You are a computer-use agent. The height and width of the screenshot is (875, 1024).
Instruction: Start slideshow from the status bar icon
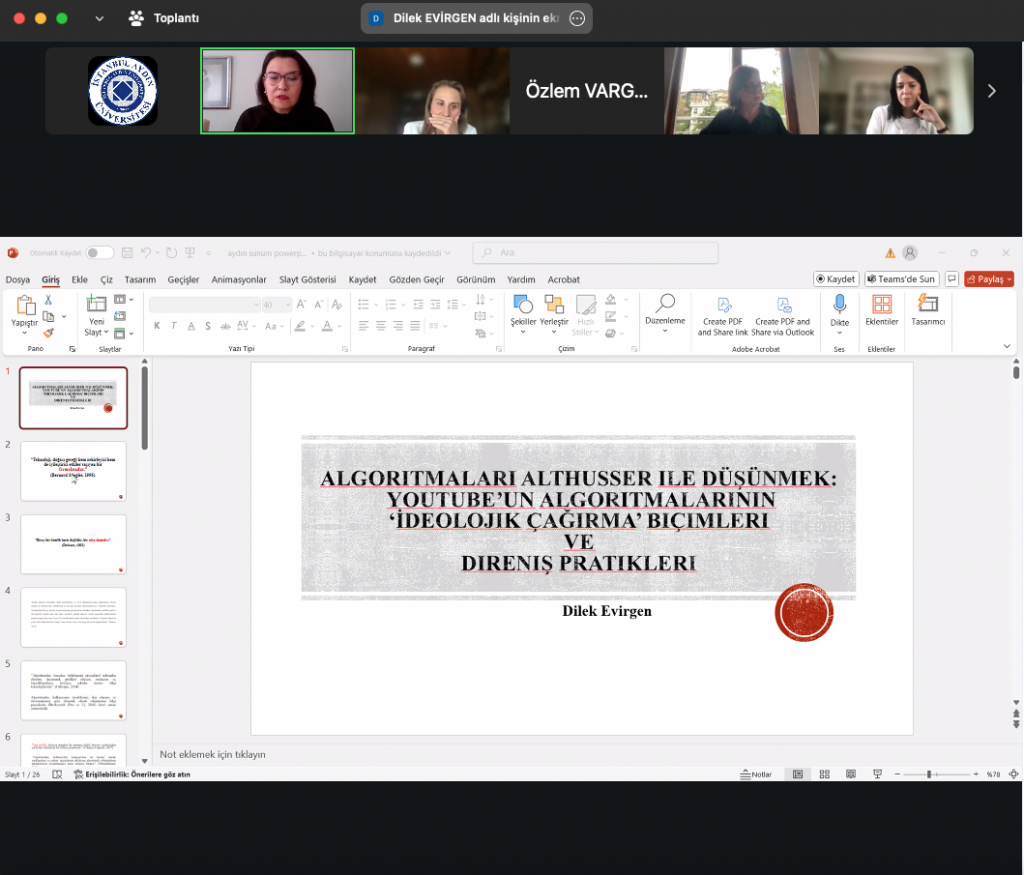[877, 774]
